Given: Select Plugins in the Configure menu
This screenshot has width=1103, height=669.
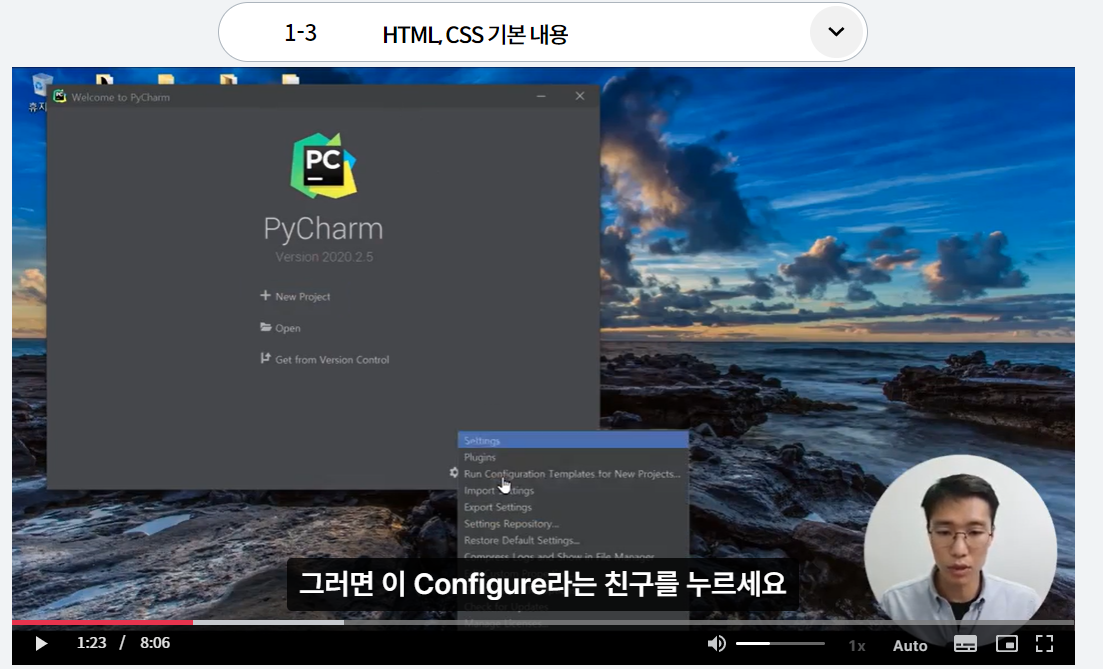Looking at the screenshot, I should click(x=573, y=457).
